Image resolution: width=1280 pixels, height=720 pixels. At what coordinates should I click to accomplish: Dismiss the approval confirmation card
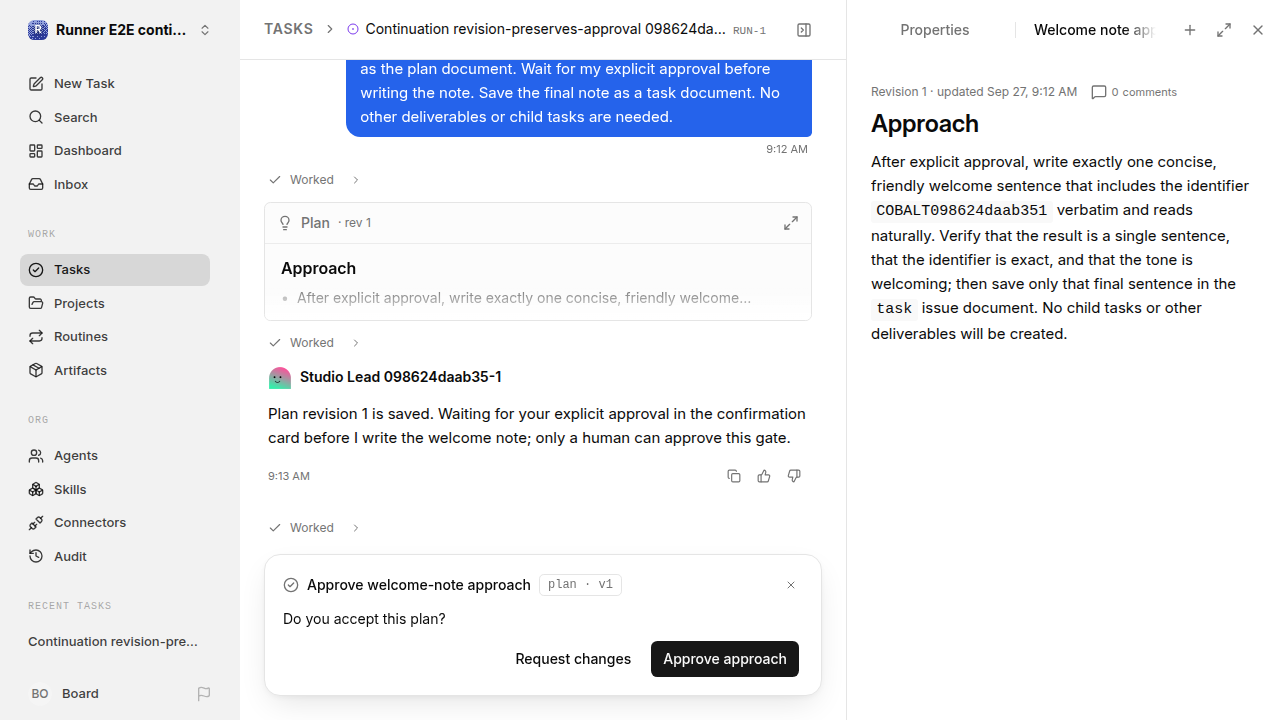click(x=791, y=585)
